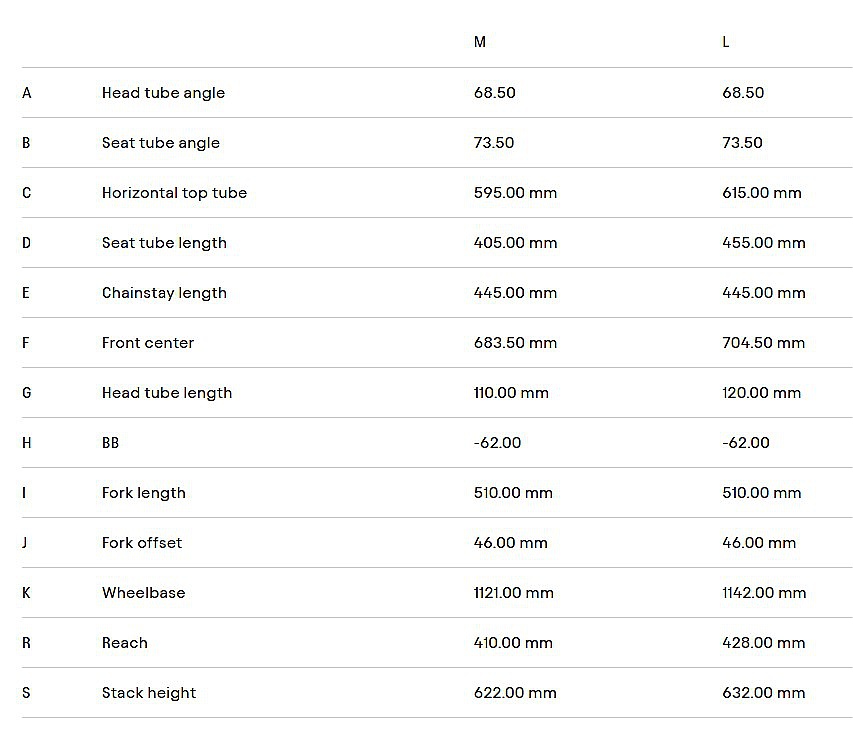Select the Head tube angle row label
853x732 pixels.
click(163, 93)
